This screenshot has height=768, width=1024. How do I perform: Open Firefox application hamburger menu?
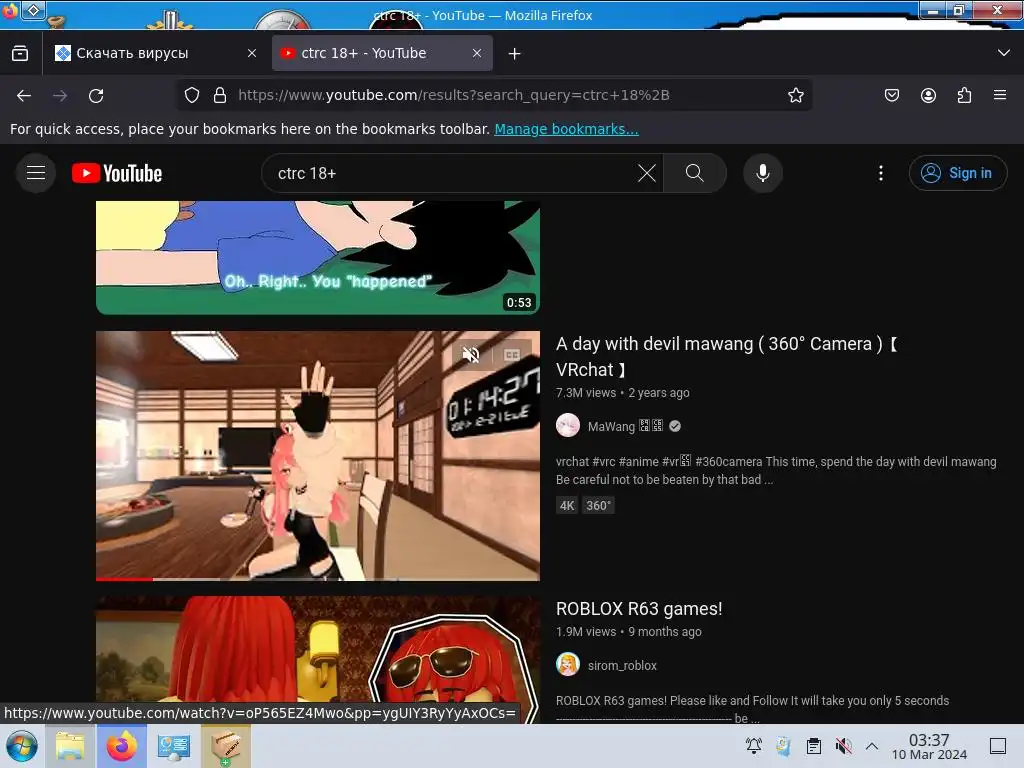(1000, 95)
